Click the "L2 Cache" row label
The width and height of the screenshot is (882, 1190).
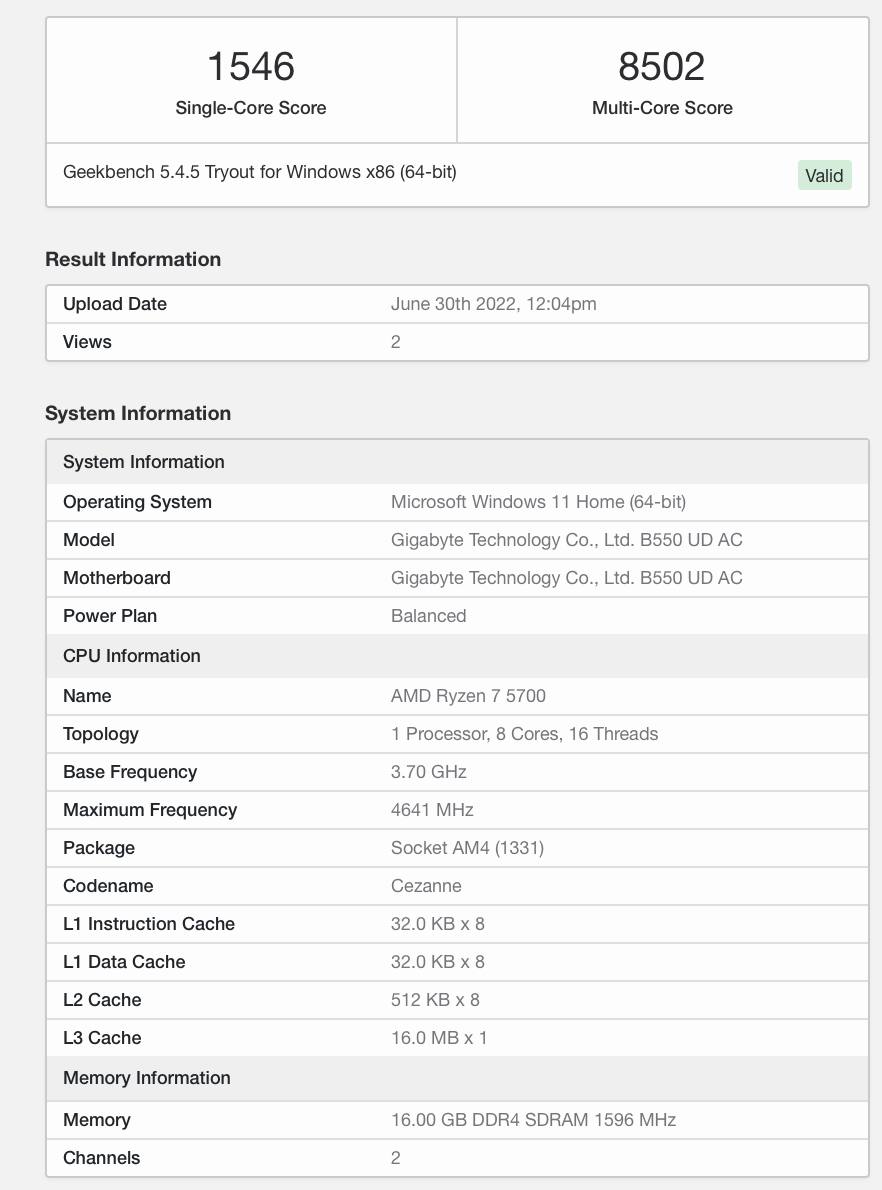[102, 1000]
